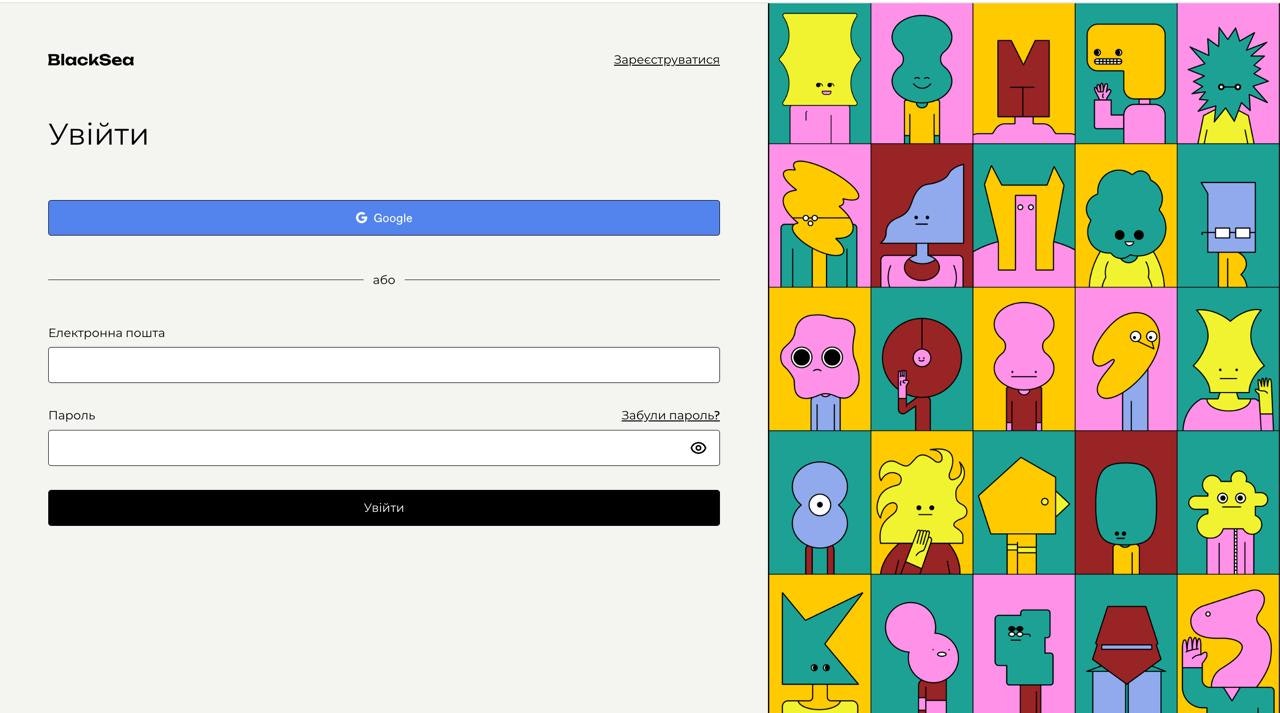Click the або divider text
The image size is (1280, 713).
[384, 280]
